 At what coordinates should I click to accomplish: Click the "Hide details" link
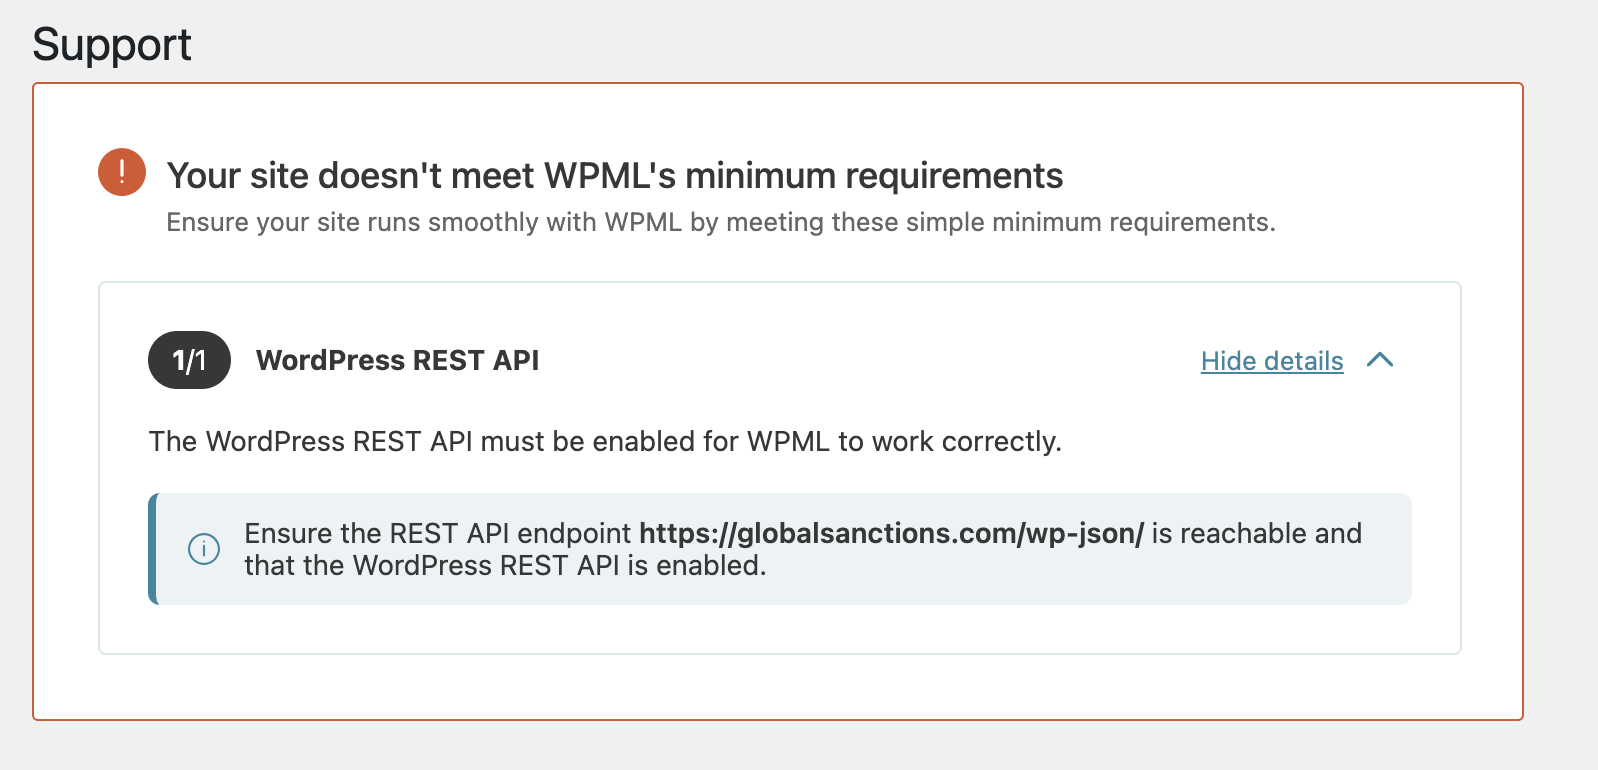tap(1271, 361)
